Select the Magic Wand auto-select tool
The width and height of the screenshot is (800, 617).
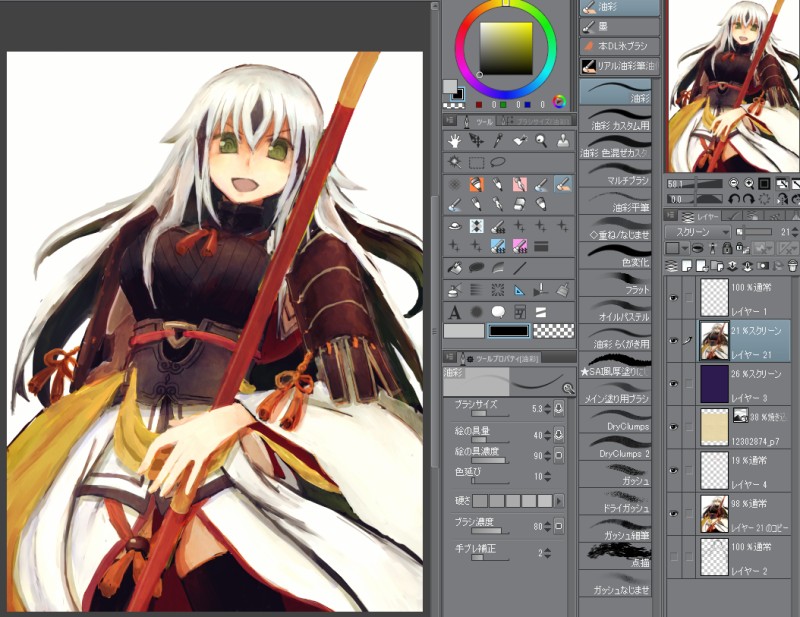[x=454, y=162]
